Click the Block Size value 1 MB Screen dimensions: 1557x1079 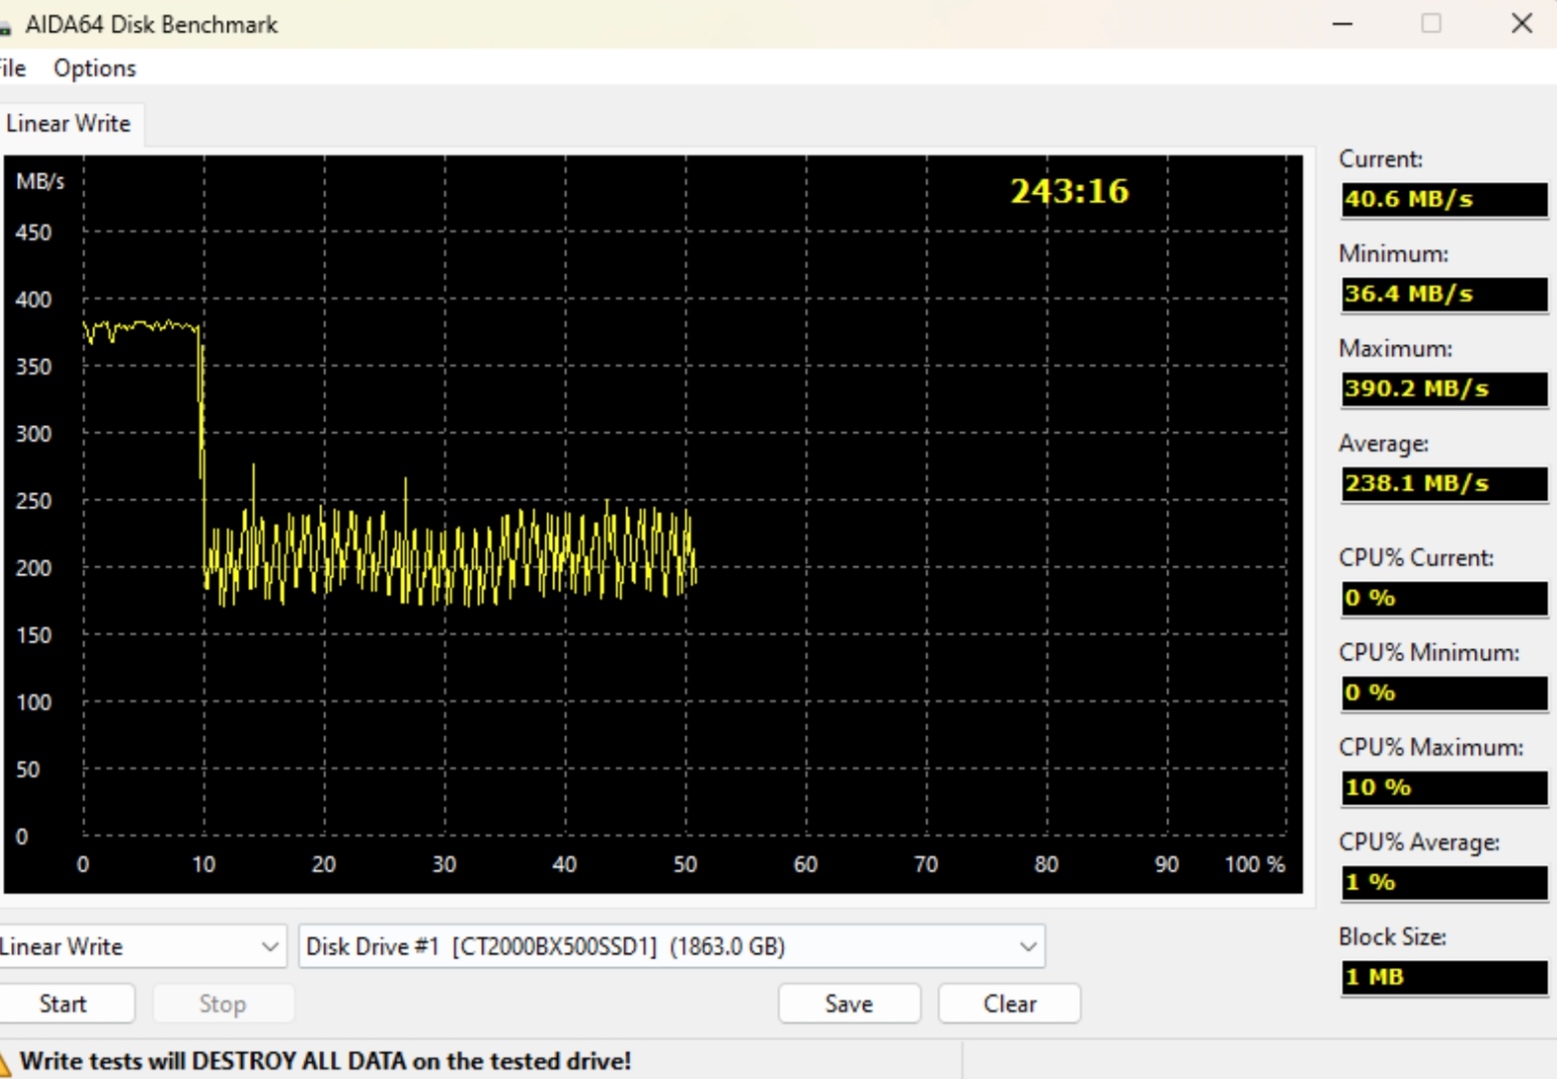1444,977
